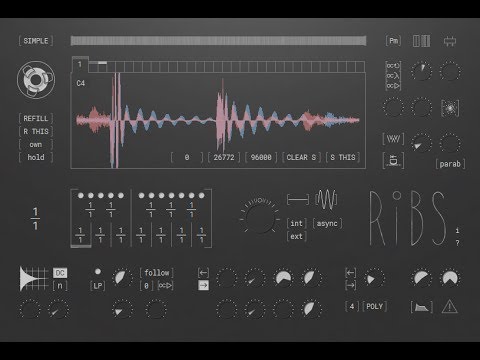Click the cup icon beside parab
Viewport: 480px width, 360px height.
coord(393,160)
